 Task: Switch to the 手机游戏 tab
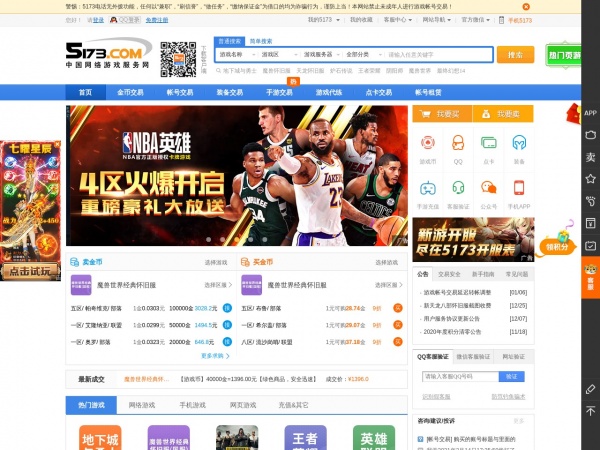(192, 405)
